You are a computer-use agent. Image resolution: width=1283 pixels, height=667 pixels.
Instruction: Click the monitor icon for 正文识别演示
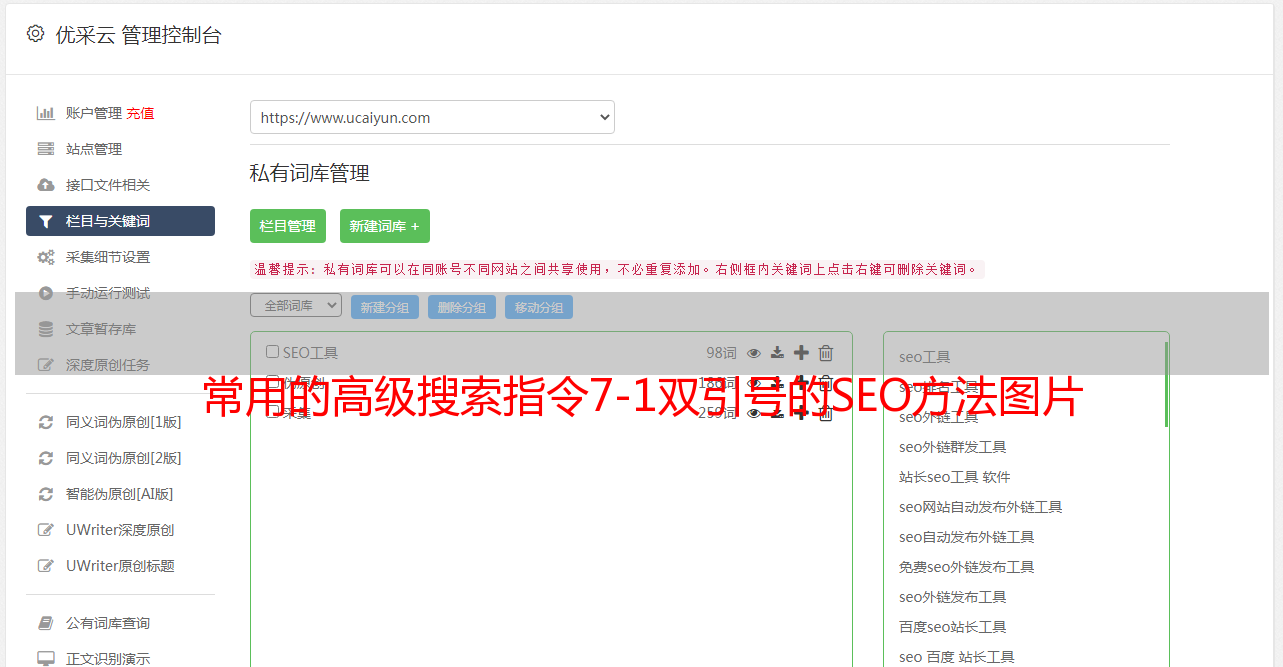46,659
